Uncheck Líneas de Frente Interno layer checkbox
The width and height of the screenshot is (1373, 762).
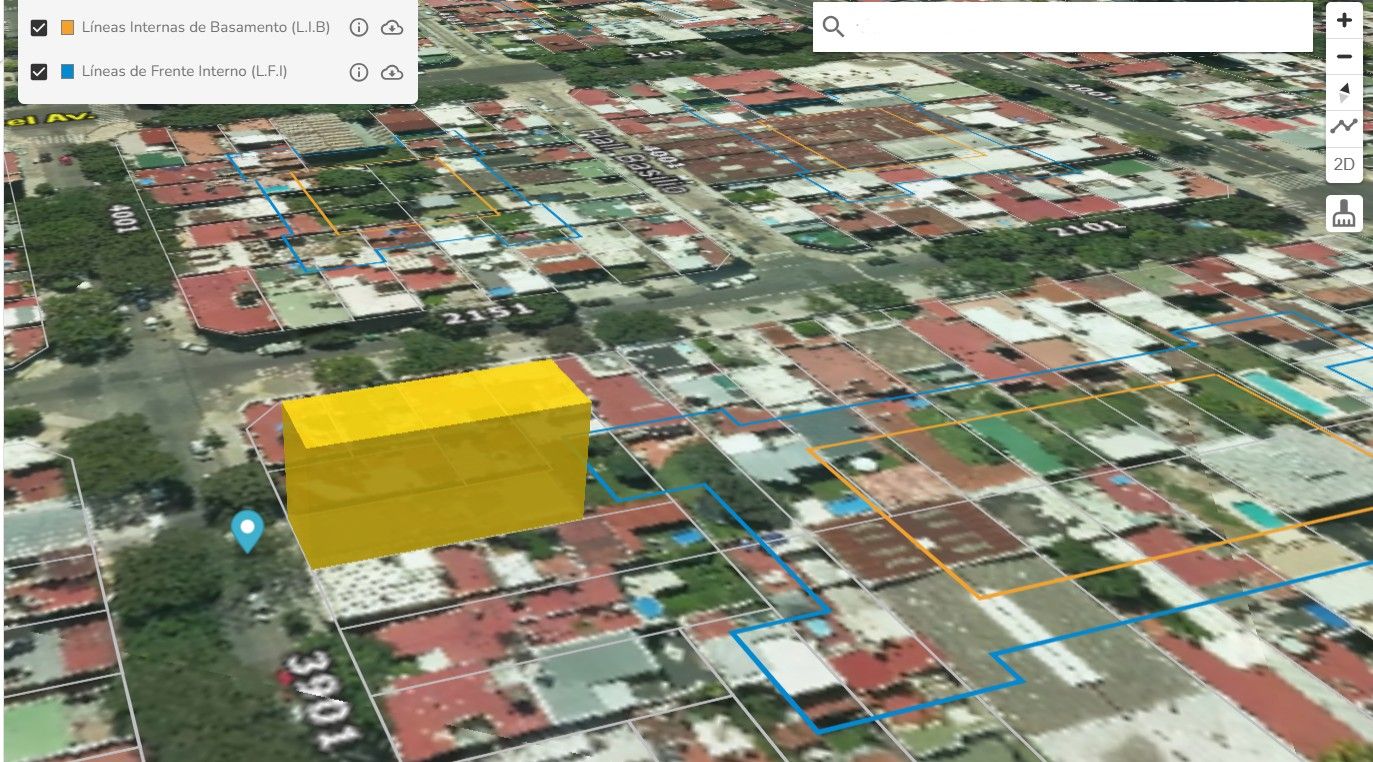pos(39,72)
